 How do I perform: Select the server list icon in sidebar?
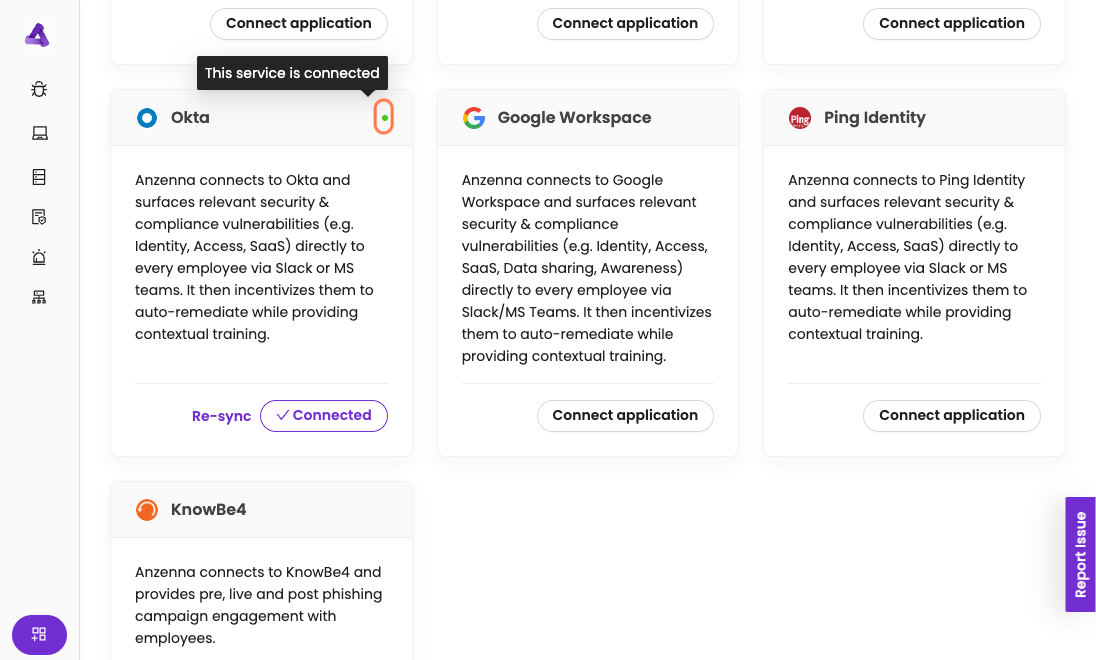(x=39, y=177)
